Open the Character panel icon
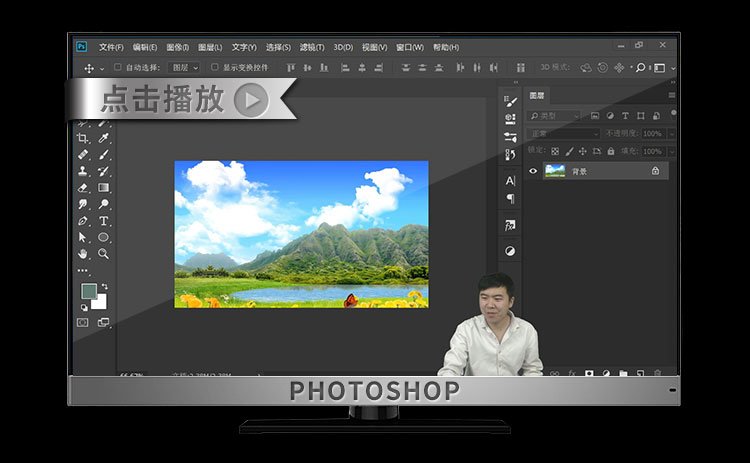This screenshot has width=750, height=463. (x=510, y=181)
